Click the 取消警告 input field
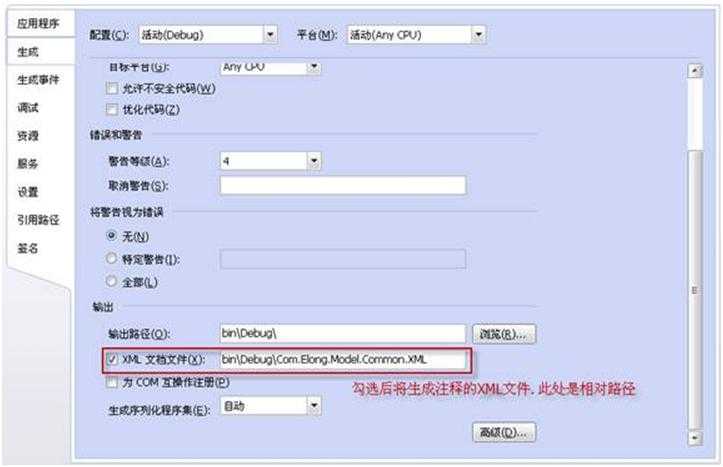The width and height of the screenshot is (723, 467). click(343, 185)
